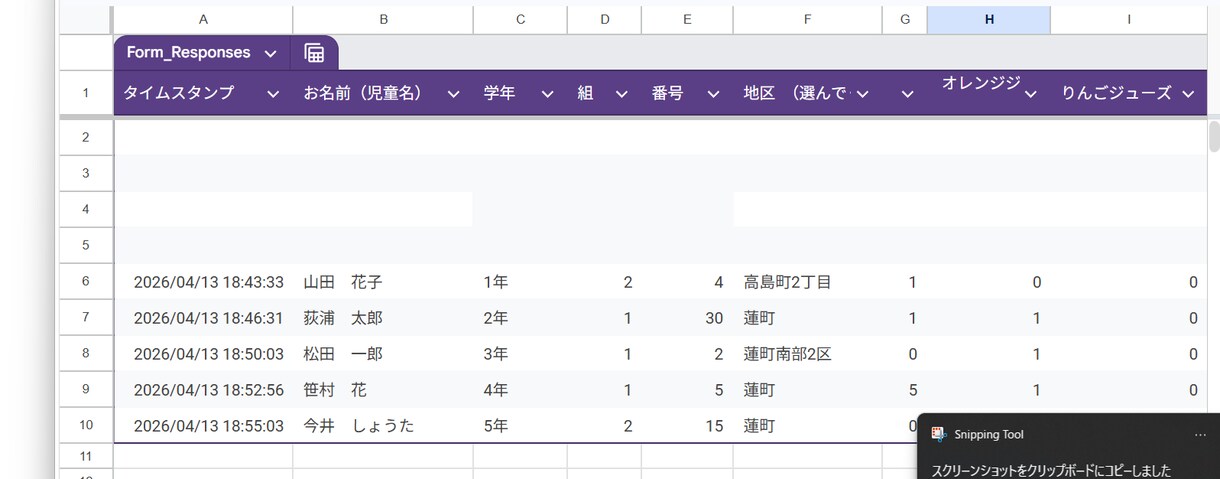Click the select-all corner box
This screenshot has width=1220, height=479.
(x=85, y=19)
